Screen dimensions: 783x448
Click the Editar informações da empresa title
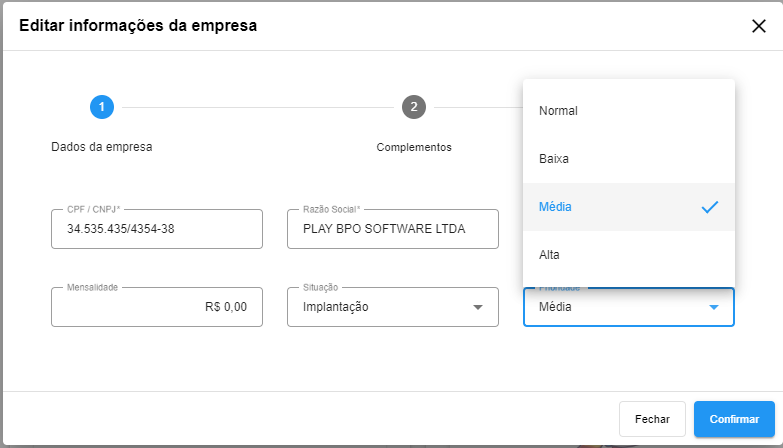click(138, 25)
